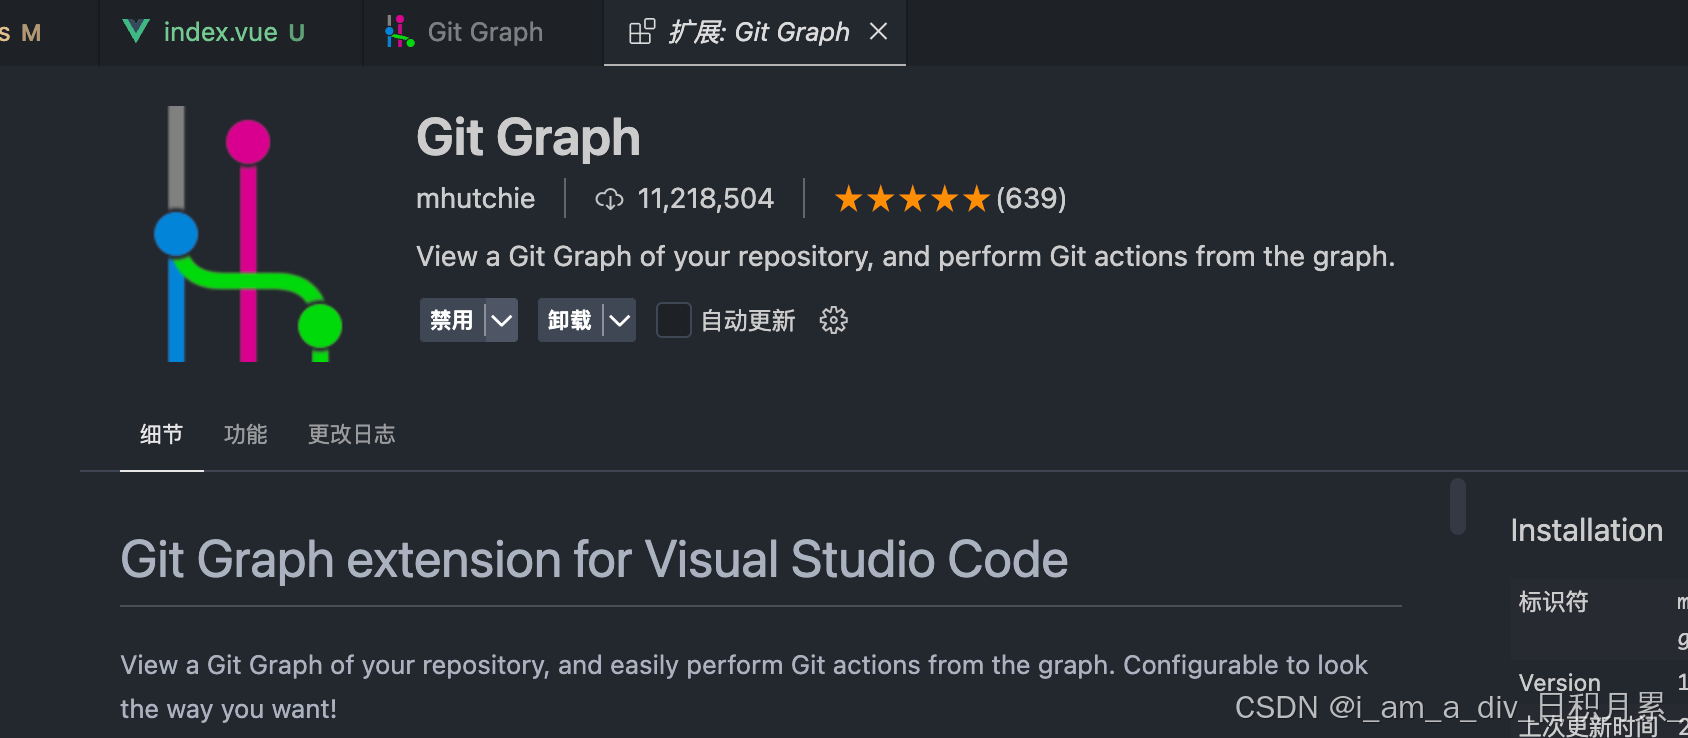Click the Git Graph extension title
The image size is (1688, 738).
tap(528, 138)
